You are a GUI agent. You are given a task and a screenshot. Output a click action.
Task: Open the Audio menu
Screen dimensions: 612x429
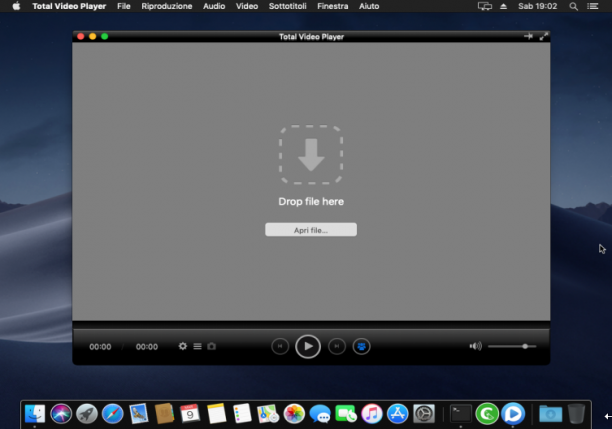[214, 6]
